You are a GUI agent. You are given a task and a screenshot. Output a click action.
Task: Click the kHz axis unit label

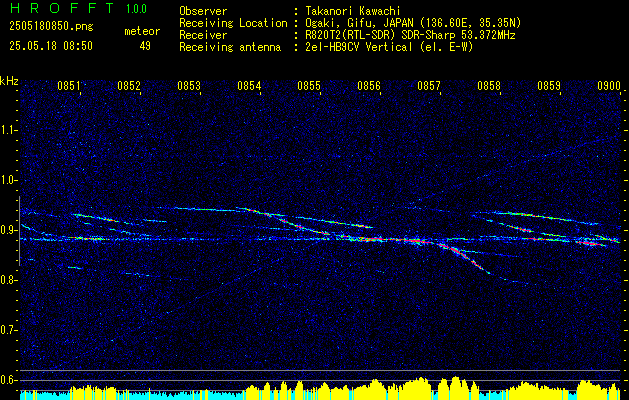9,81
